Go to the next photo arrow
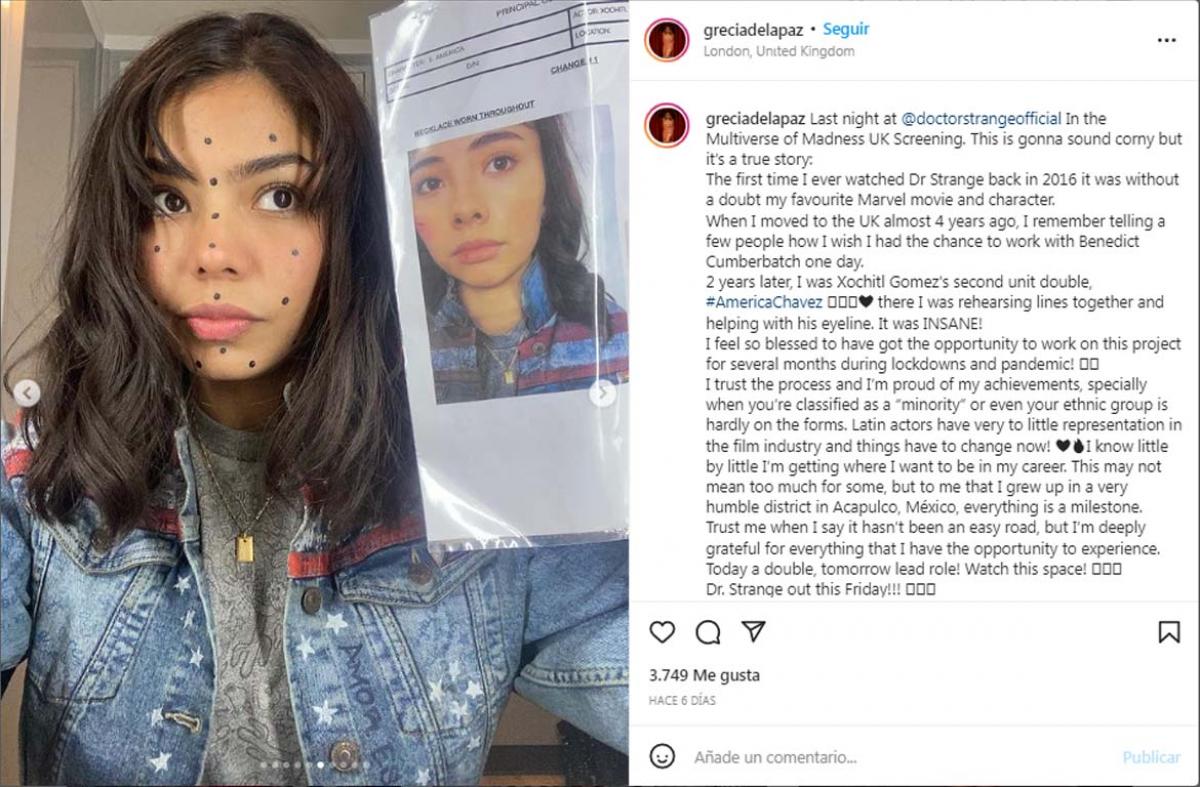1200x787 pixels. 602,394
